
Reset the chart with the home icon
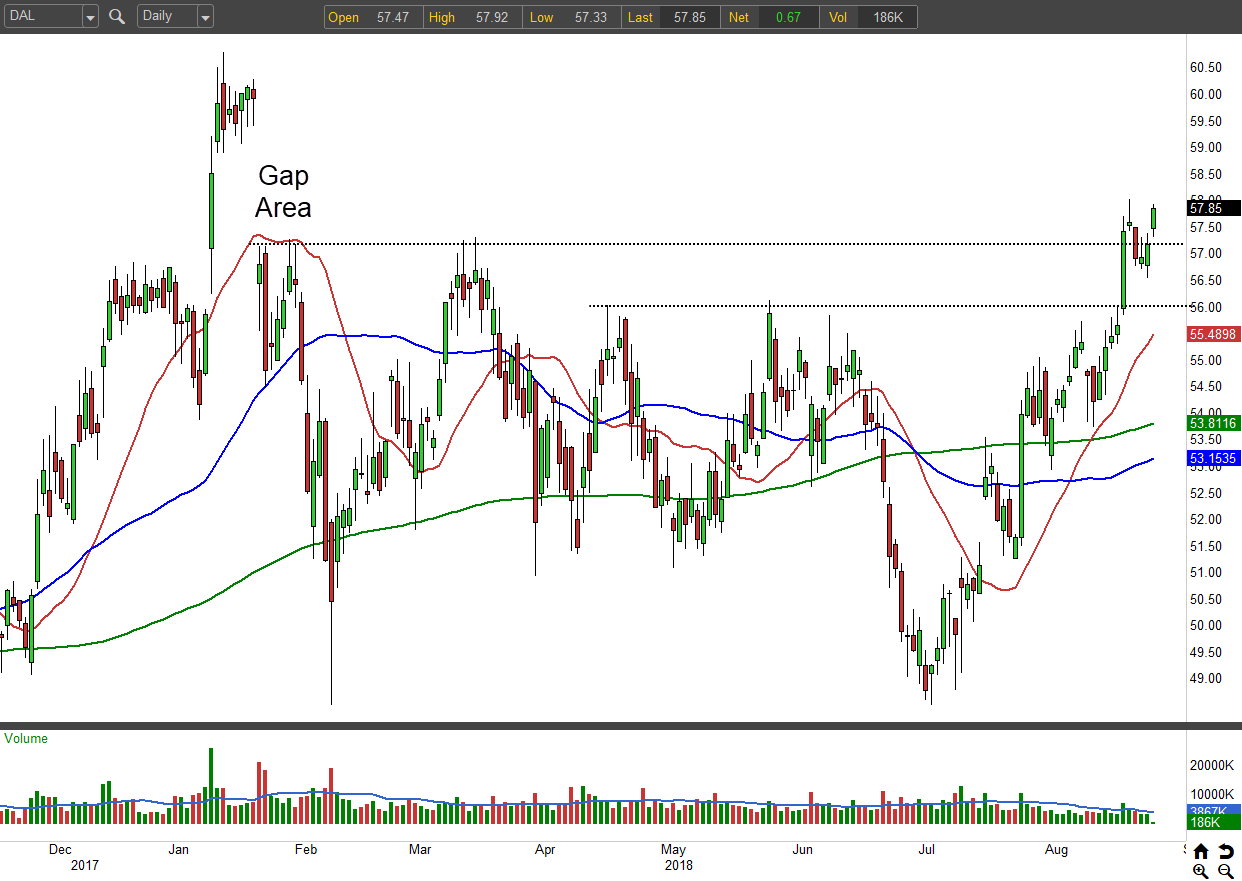(x=1201, y=852)
